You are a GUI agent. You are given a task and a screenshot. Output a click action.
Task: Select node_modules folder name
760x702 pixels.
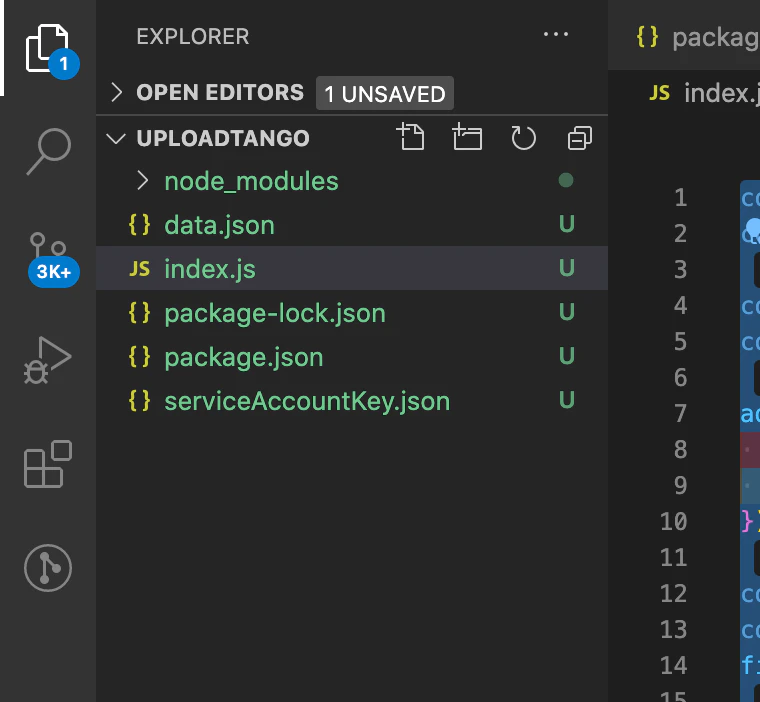click(251, 181)
